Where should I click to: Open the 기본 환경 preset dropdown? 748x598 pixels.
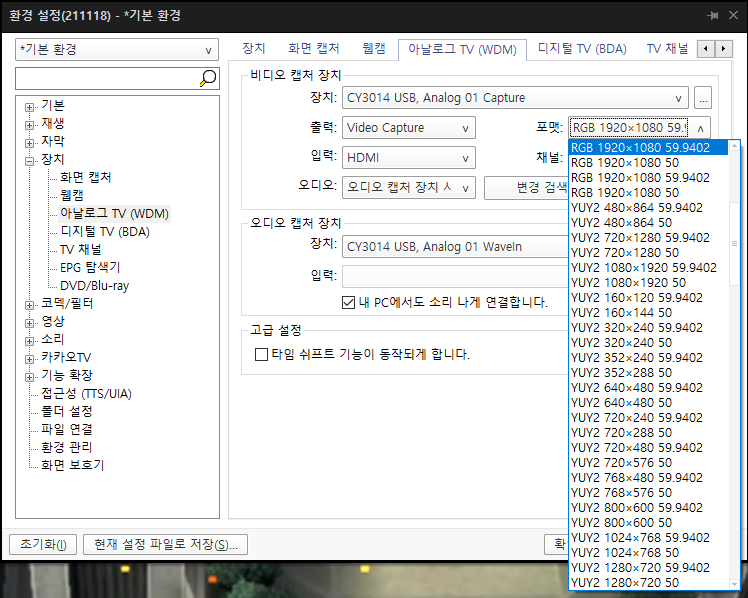[x=116, y=49]
